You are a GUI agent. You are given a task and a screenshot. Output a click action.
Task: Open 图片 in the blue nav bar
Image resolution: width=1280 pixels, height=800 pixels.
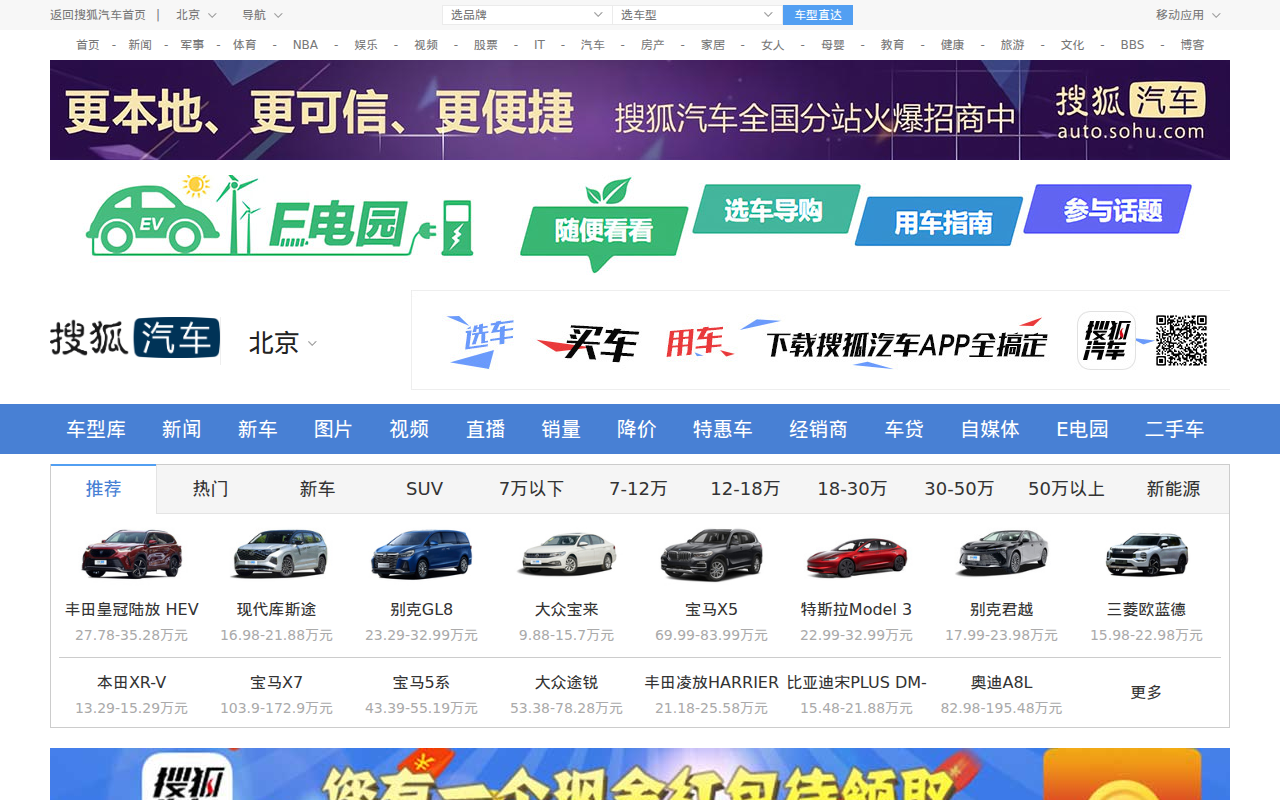(333, 429)
